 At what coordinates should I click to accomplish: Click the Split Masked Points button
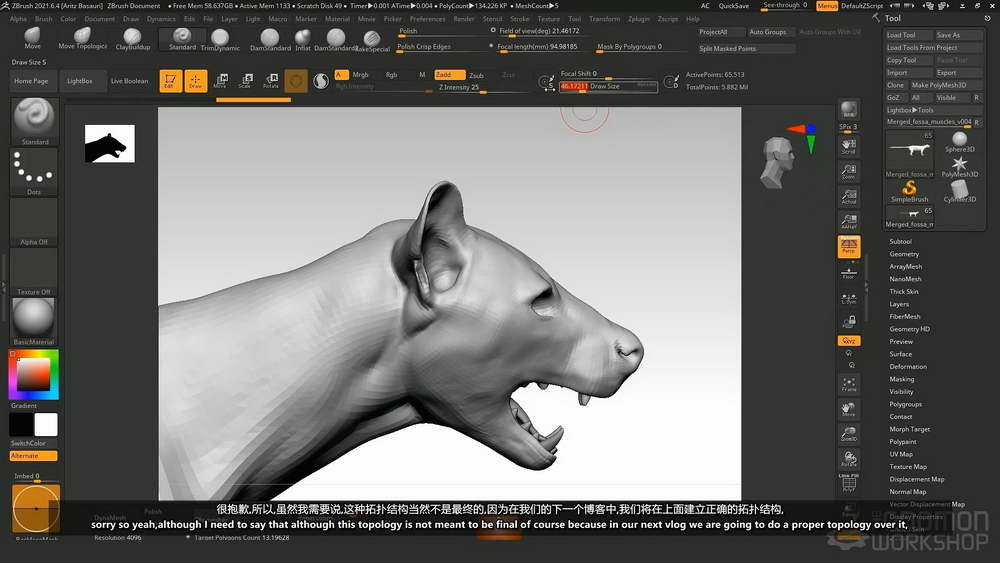pos(746,48)
